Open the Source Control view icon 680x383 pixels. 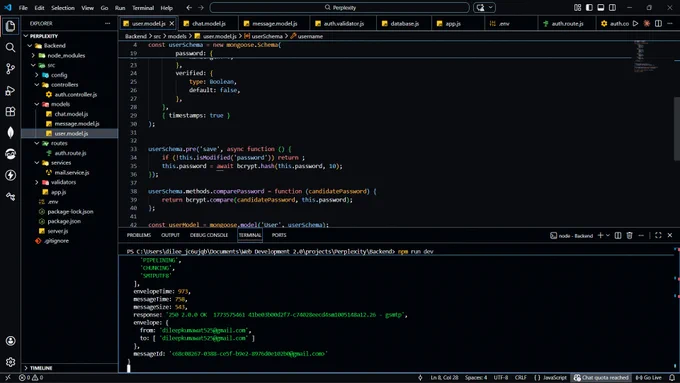coord(10,69)
